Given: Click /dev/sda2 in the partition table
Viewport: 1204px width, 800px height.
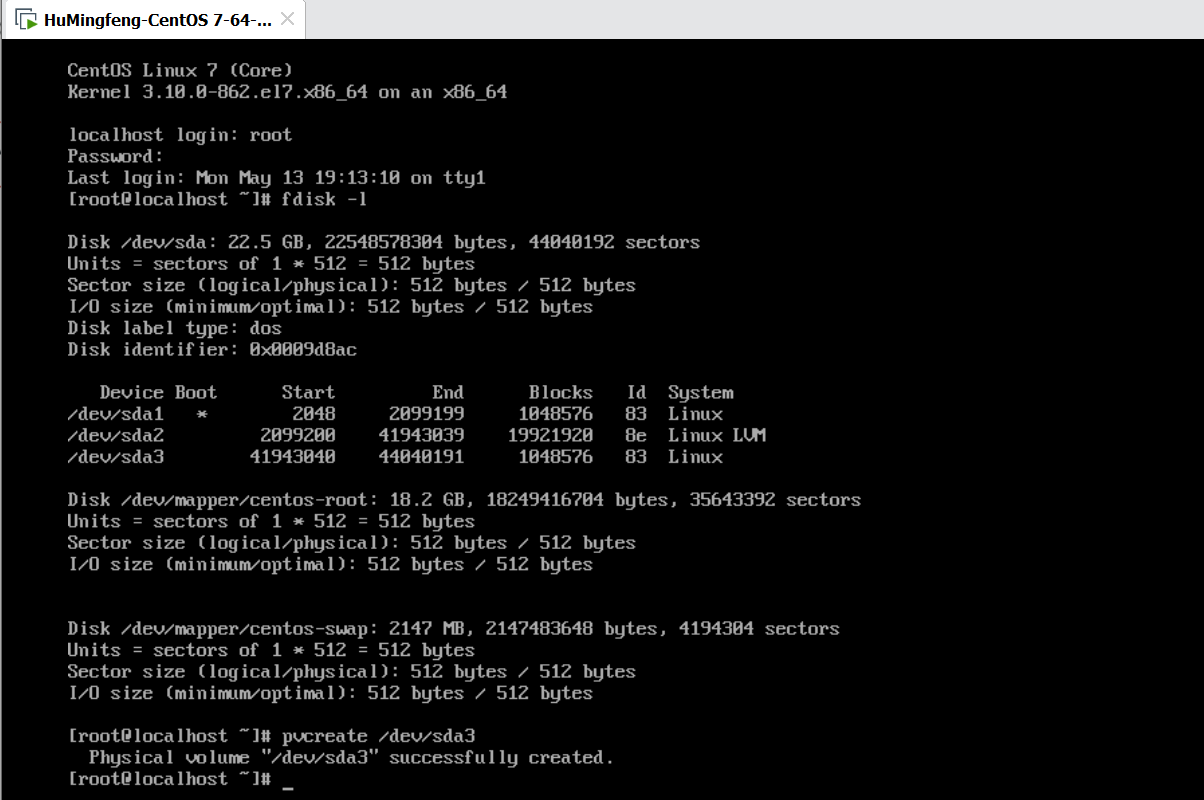Looking at the screenshot, I should 115,435.
